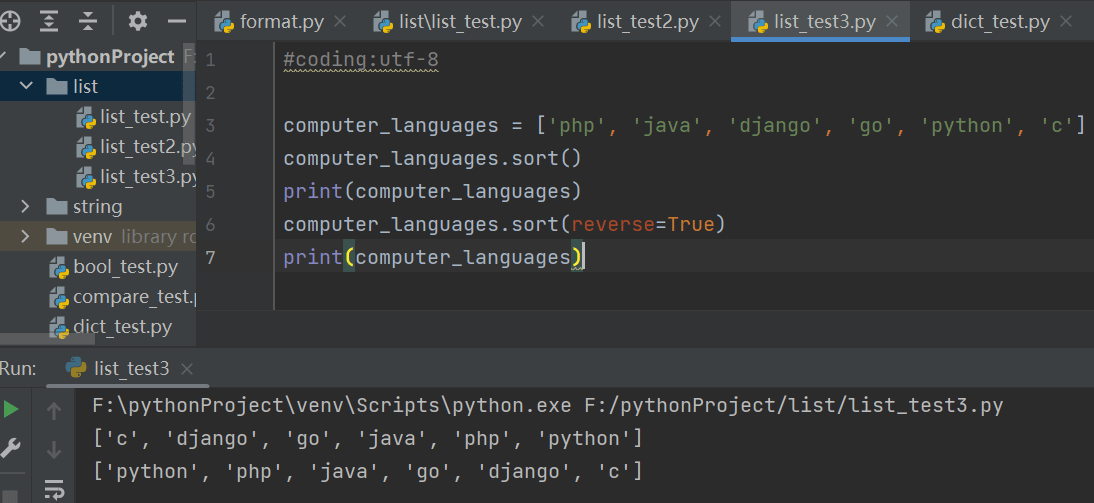Switch to the list\list_test.py tab
Viewport: 1094px width, 503px height.
[x=460, y=22]
